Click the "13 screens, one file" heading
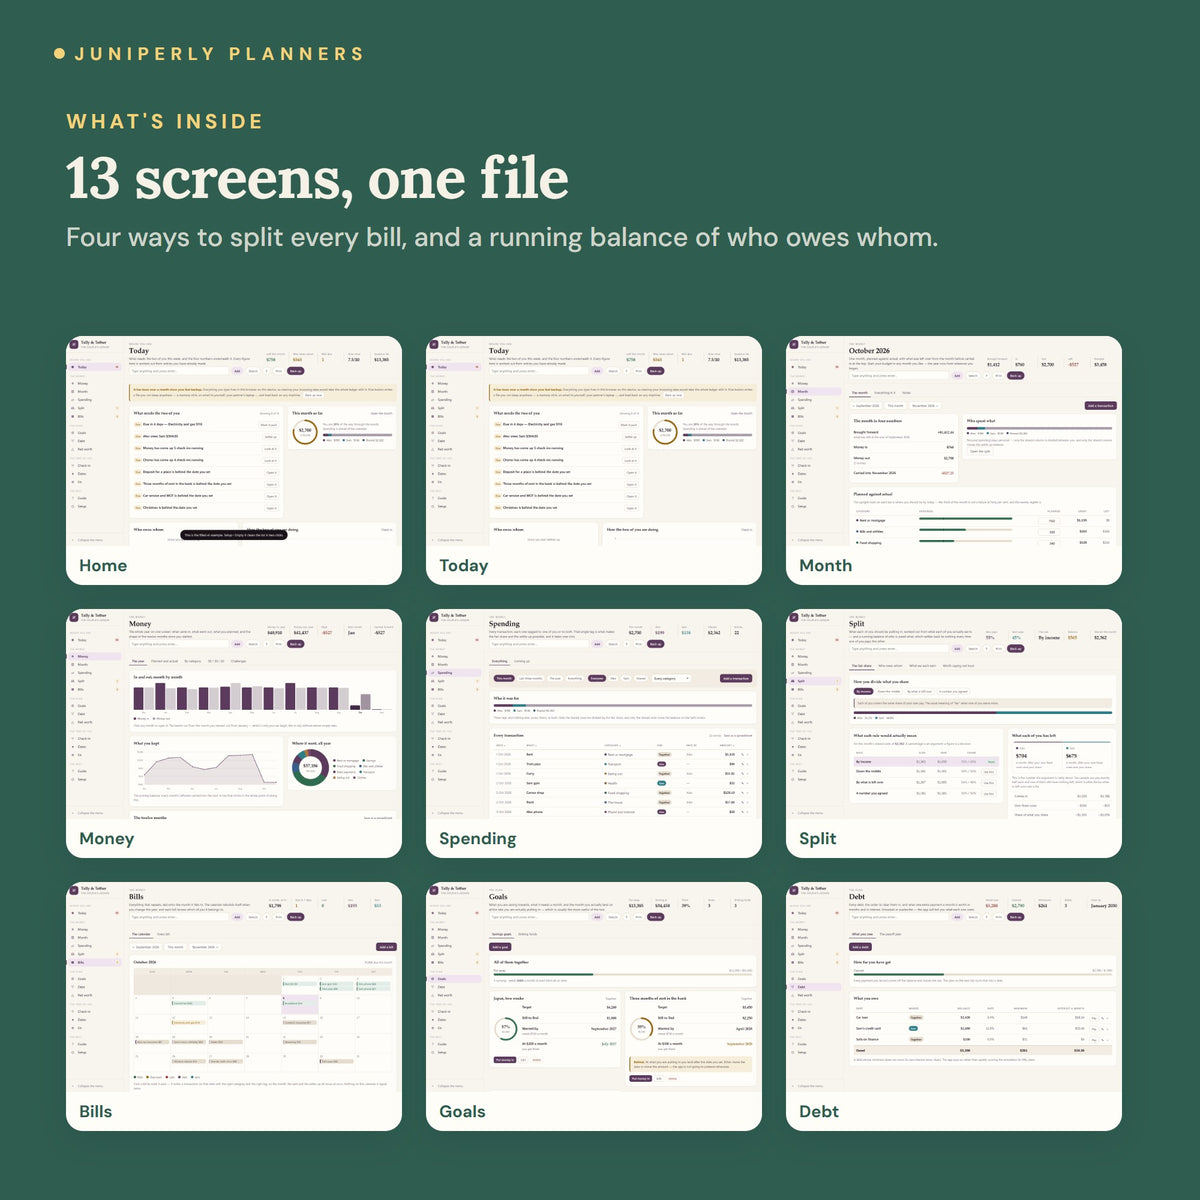The width and height of the screenshot is (1200, 1200). click(317, 178)
